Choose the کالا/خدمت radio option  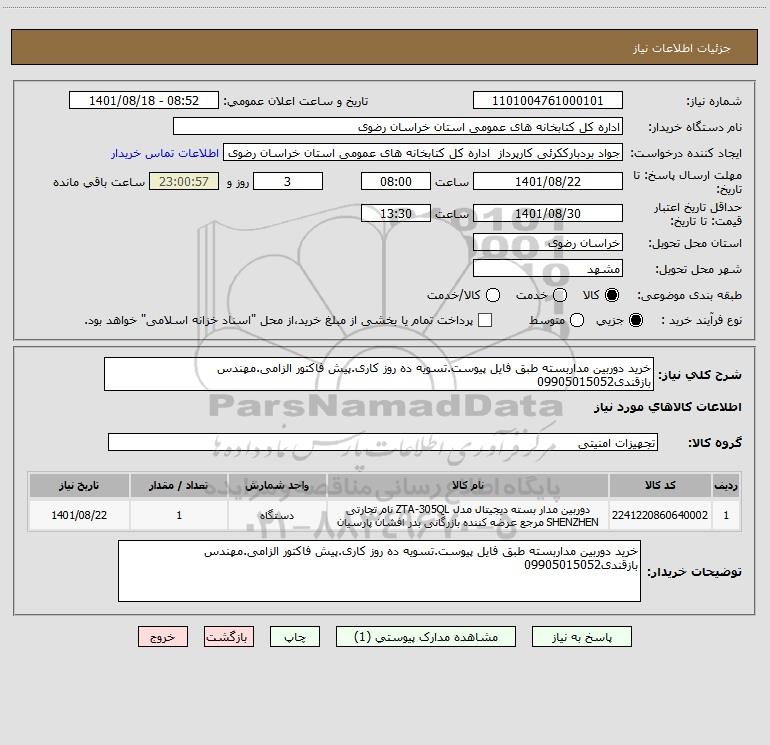[x=493, y=295]
